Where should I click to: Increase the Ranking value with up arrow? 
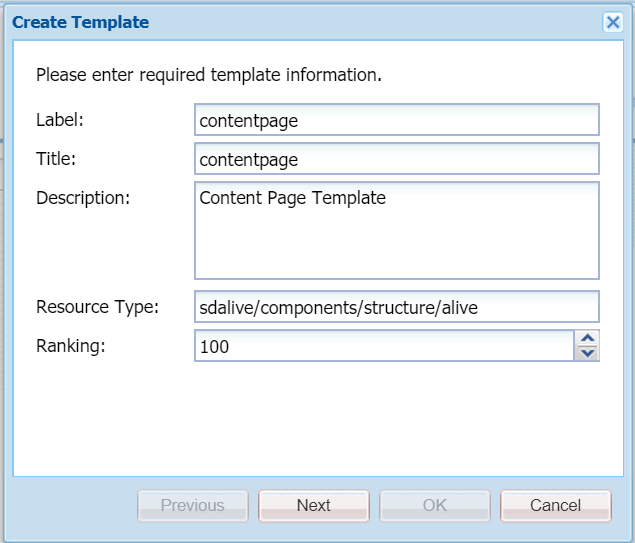pyautogui.click(x=588, y=339)
